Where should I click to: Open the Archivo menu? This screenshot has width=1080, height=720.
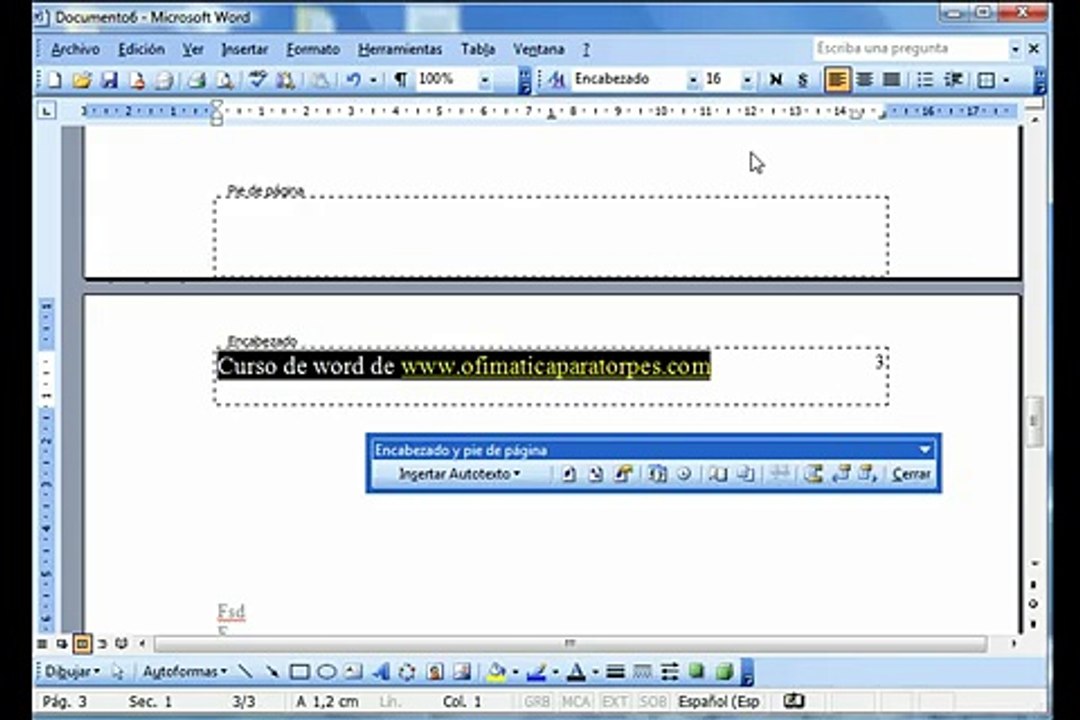(x=76, y=49)
